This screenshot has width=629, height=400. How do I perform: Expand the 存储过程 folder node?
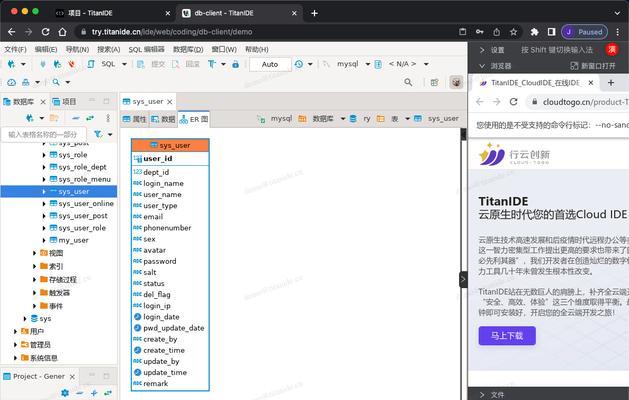pyautogui.click(x=34, y=280)
